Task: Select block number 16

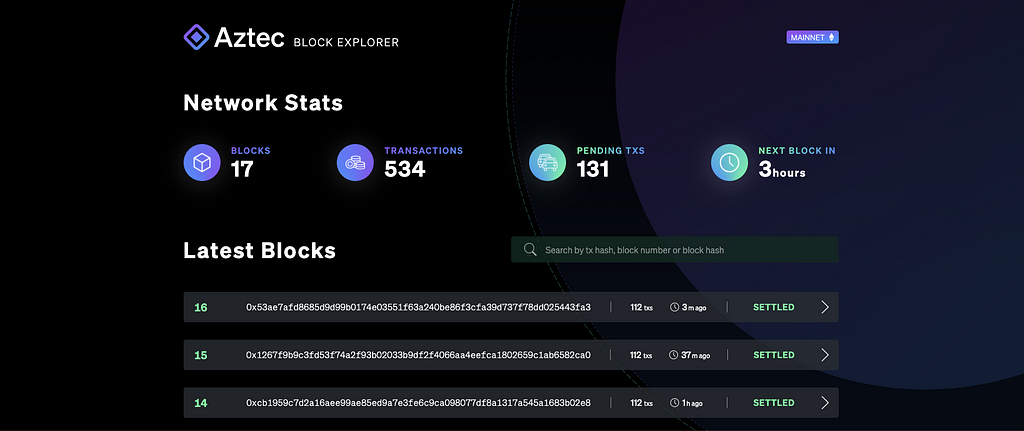Action: [200, 307]
